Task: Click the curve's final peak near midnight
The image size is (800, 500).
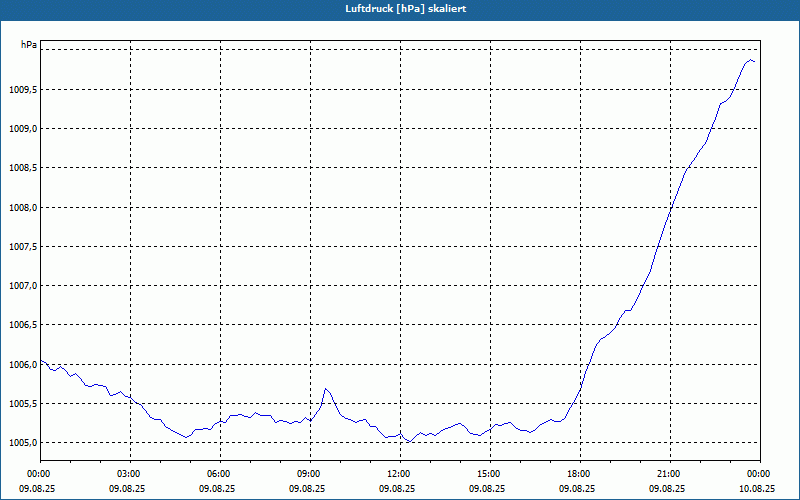Action: (x=751, y=60)
